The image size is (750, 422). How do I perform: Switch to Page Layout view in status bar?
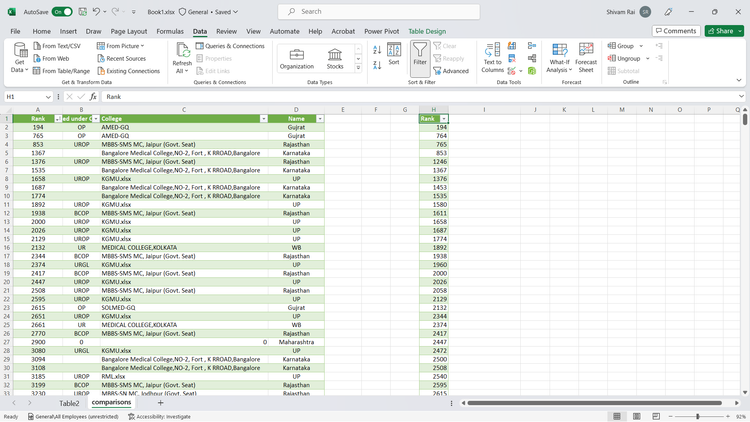[637, 417]
